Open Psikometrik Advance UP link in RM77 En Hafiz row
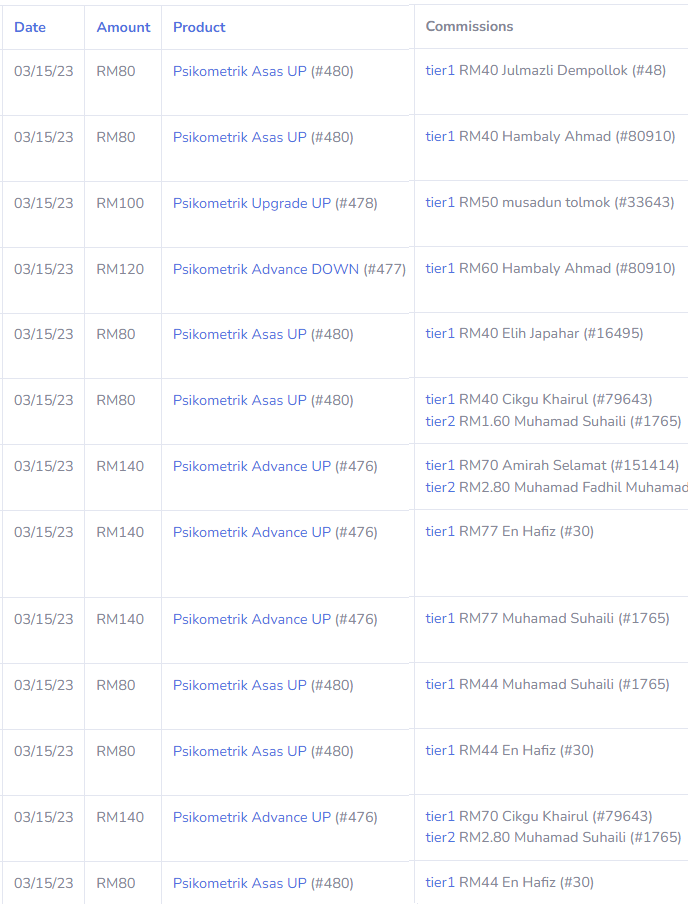The image size is (689, 904). [x=251, y=532]
